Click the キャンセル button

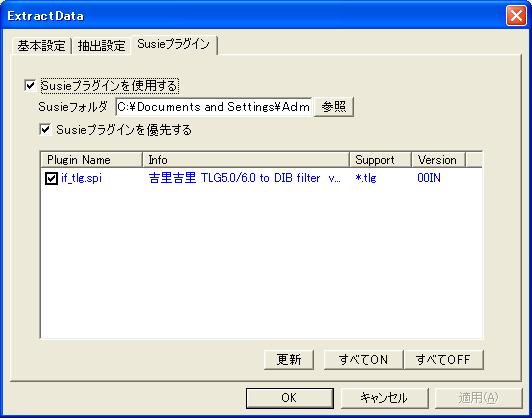point(384,398)
